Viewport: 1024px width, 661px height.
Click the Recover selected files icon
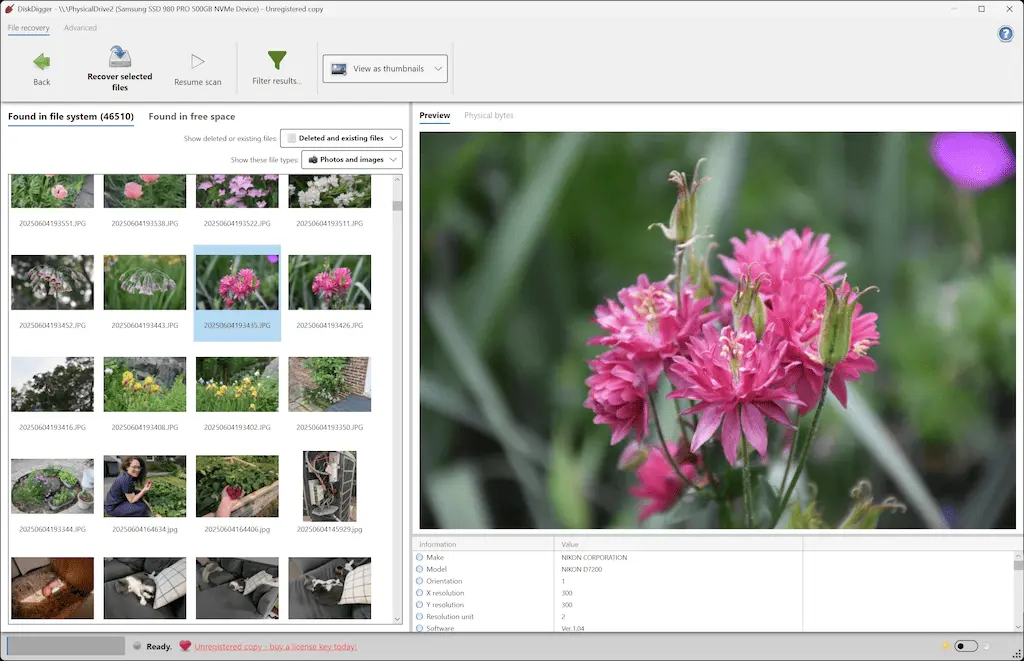coord(120,57)
